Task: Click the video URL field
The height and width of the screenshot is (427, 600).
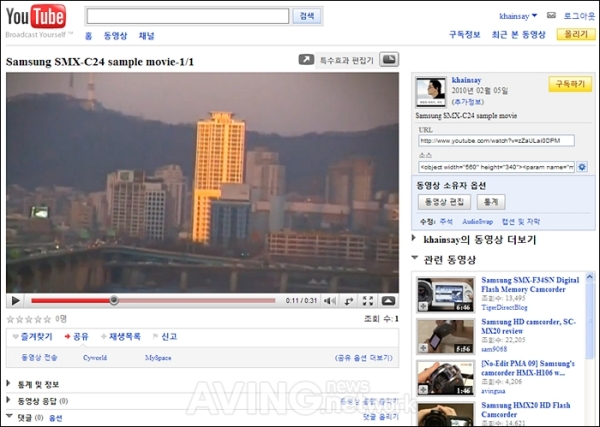Action: pyautogui.click(x=496, y=141)
